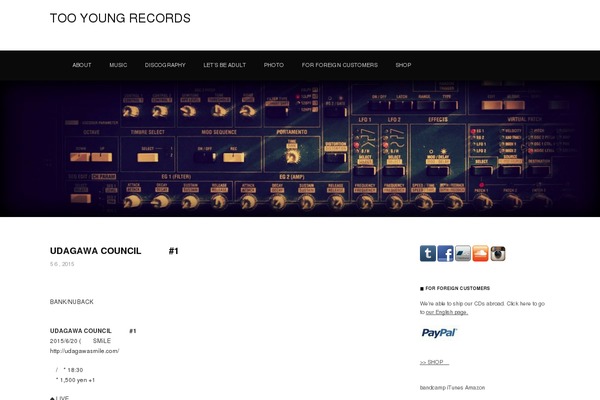
Task: Open the 'our English page' link
Action: click(x=447, y=312)
